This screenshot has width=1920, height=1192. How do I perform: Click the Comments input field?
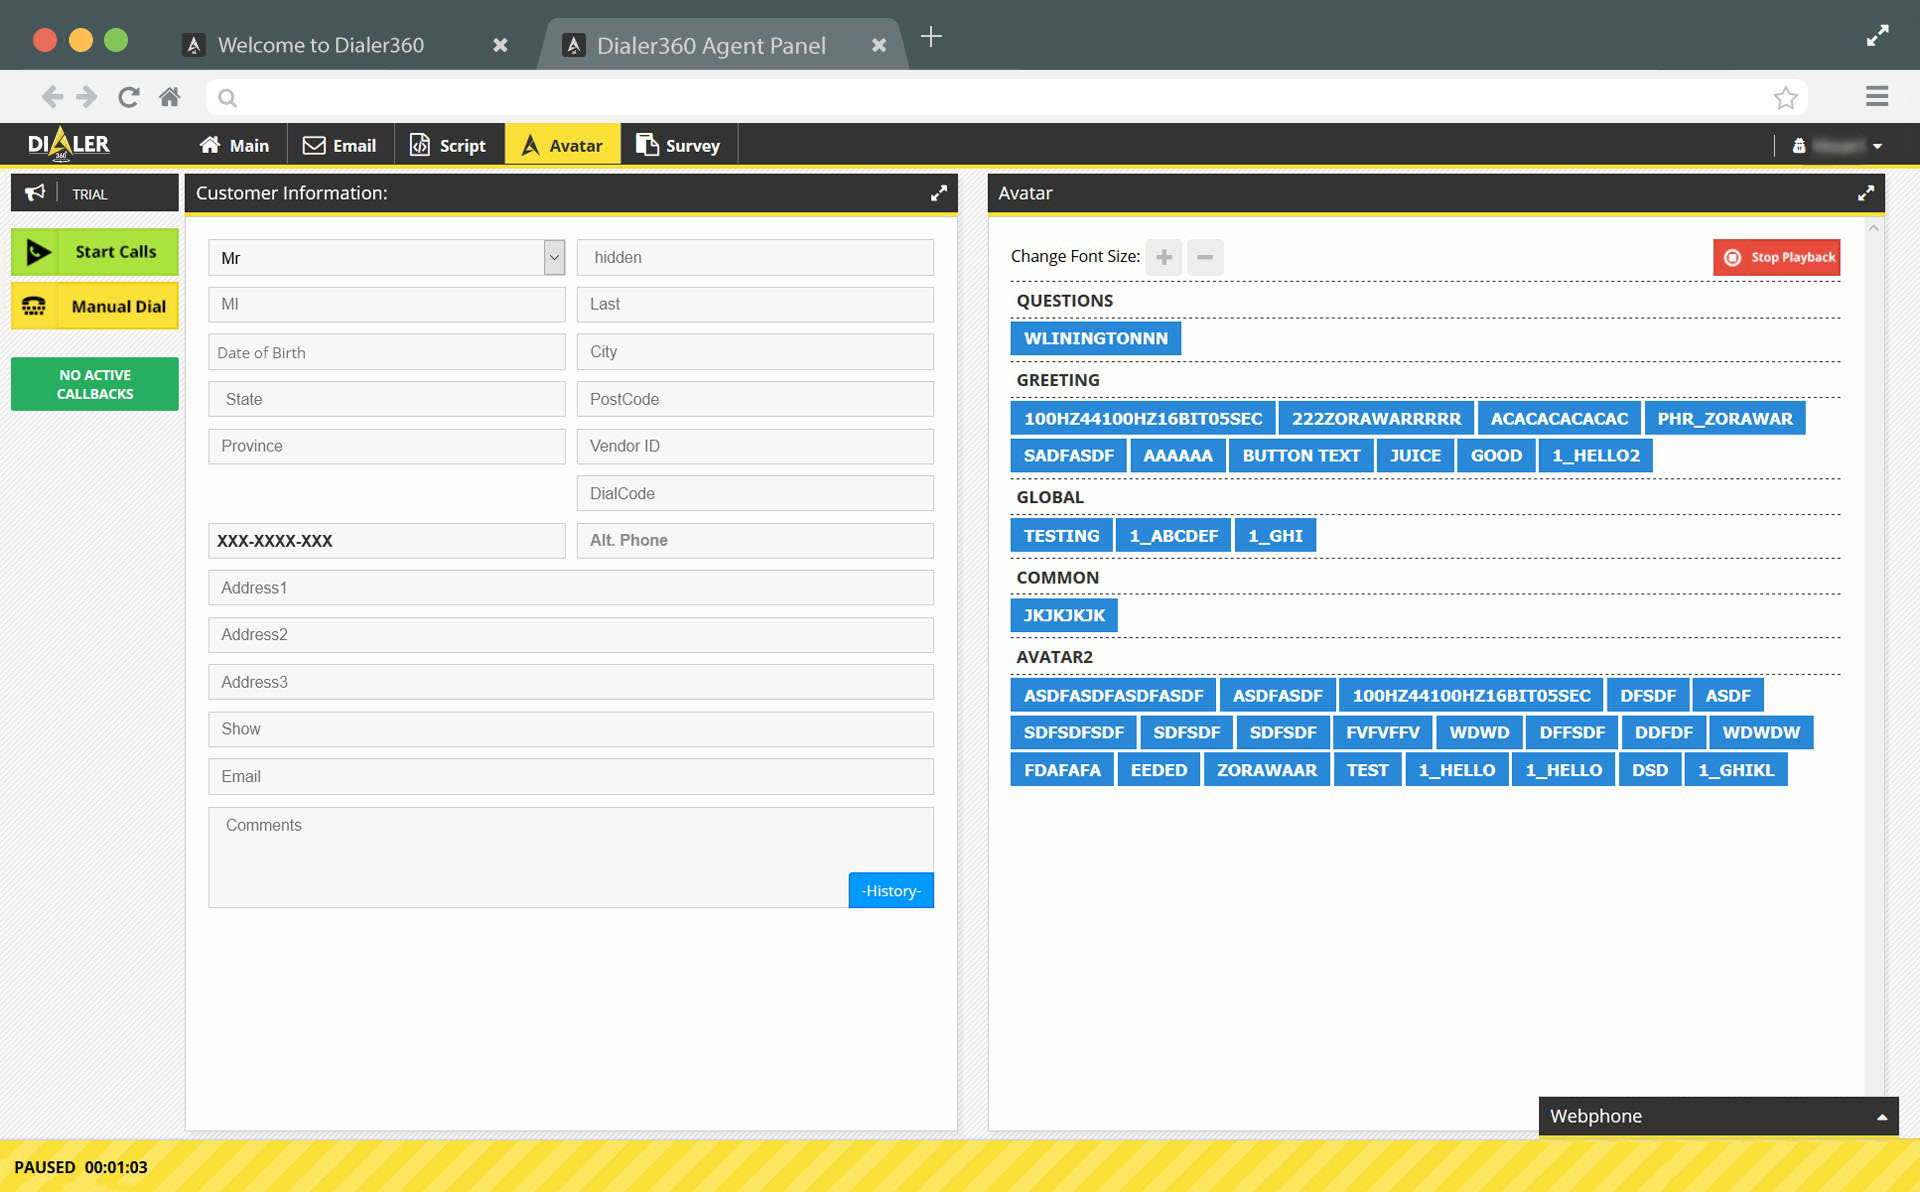pyautogui.click(x=569, y=851)
